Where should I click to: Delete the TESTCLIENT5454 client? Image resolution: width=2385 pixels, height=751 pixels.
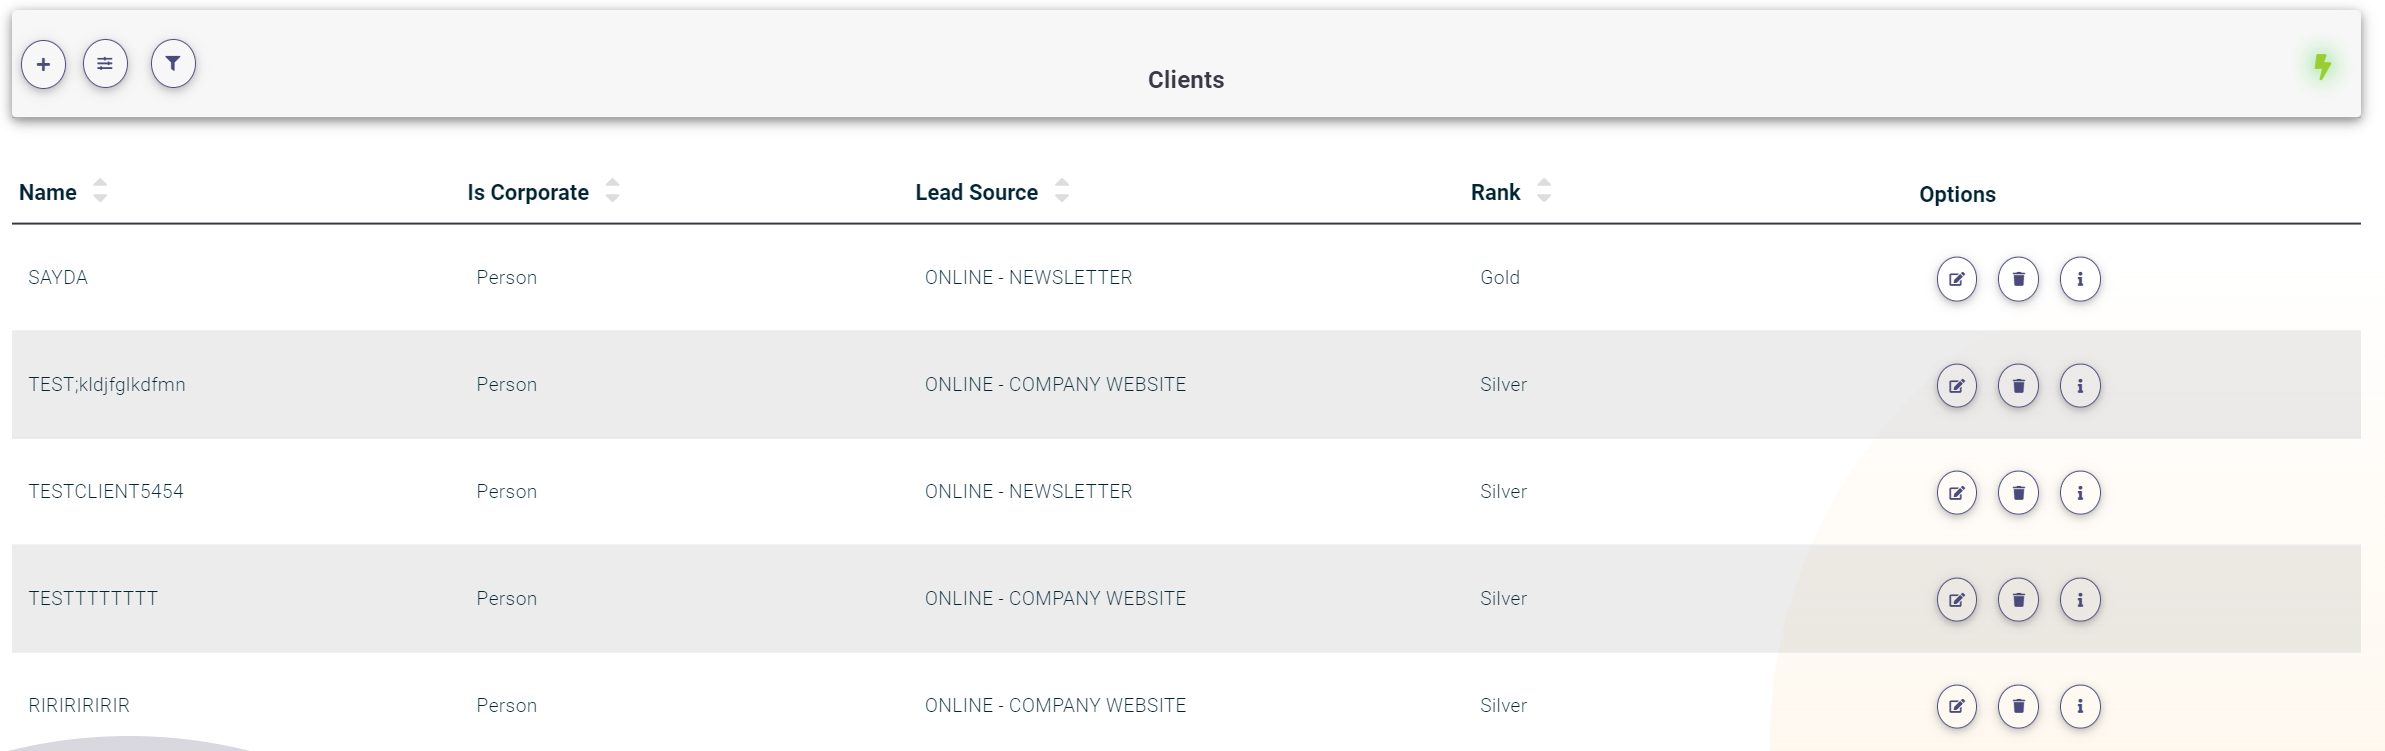click(x=2018, y=493)
